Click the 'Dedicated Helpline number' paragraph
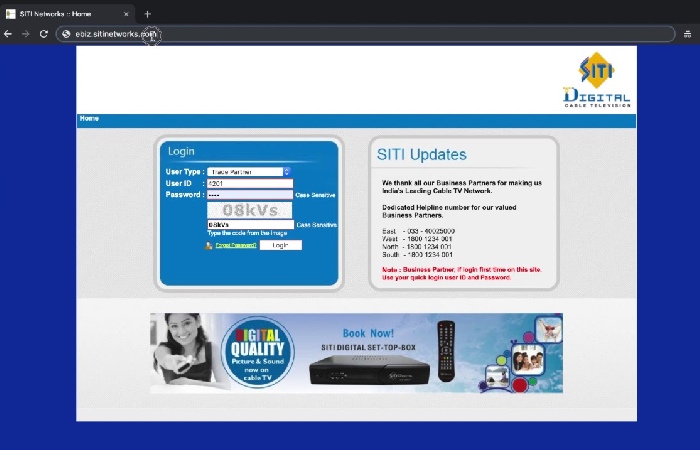The width and height of the screenshot is (700, 450). pyautogui.click(x=449, y=211)
